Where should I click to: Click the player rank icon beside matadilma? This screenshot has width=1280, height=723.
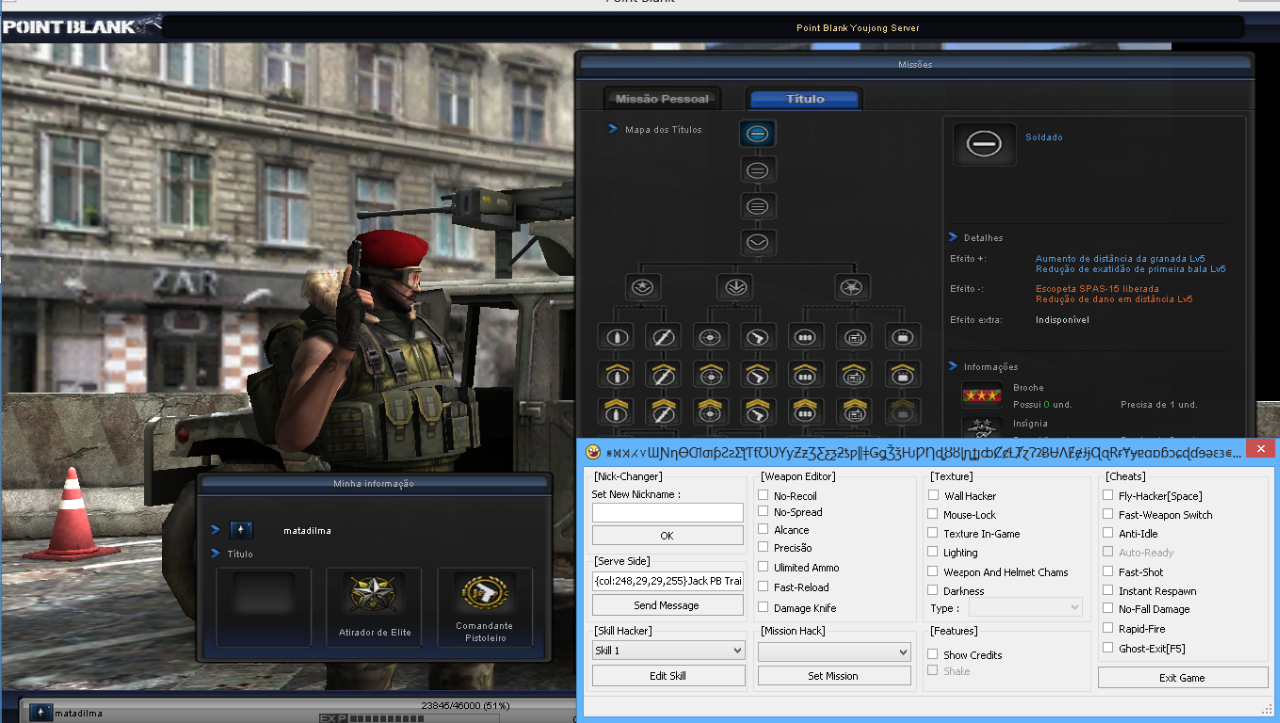[241, 530]
